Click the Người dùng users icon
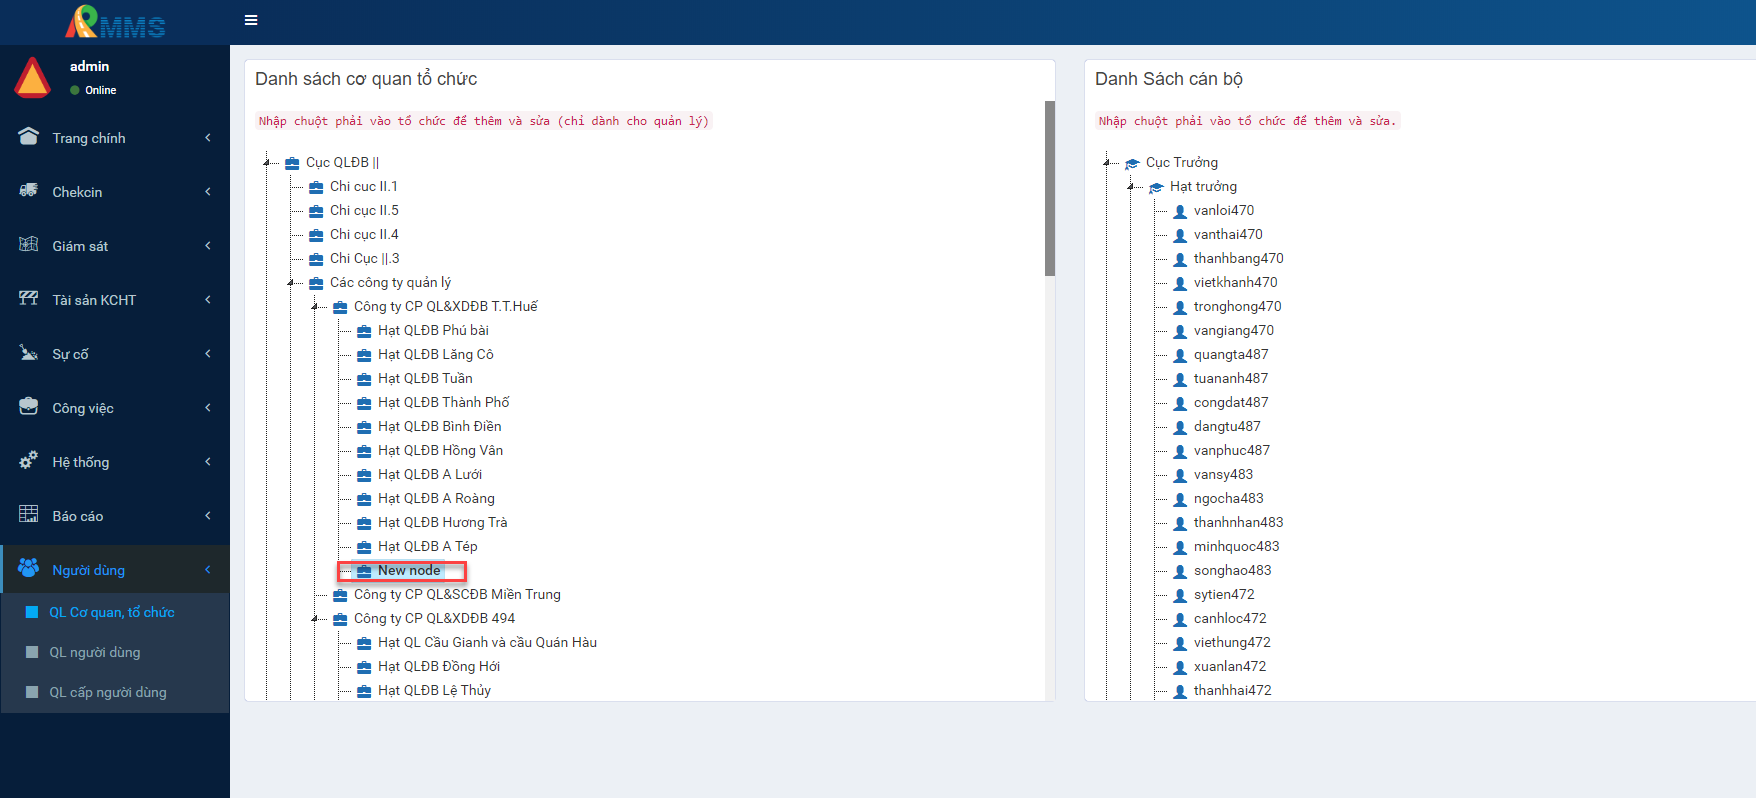Image resolution: width=1756 pixels, height=798 pixels. click(29, 569)
